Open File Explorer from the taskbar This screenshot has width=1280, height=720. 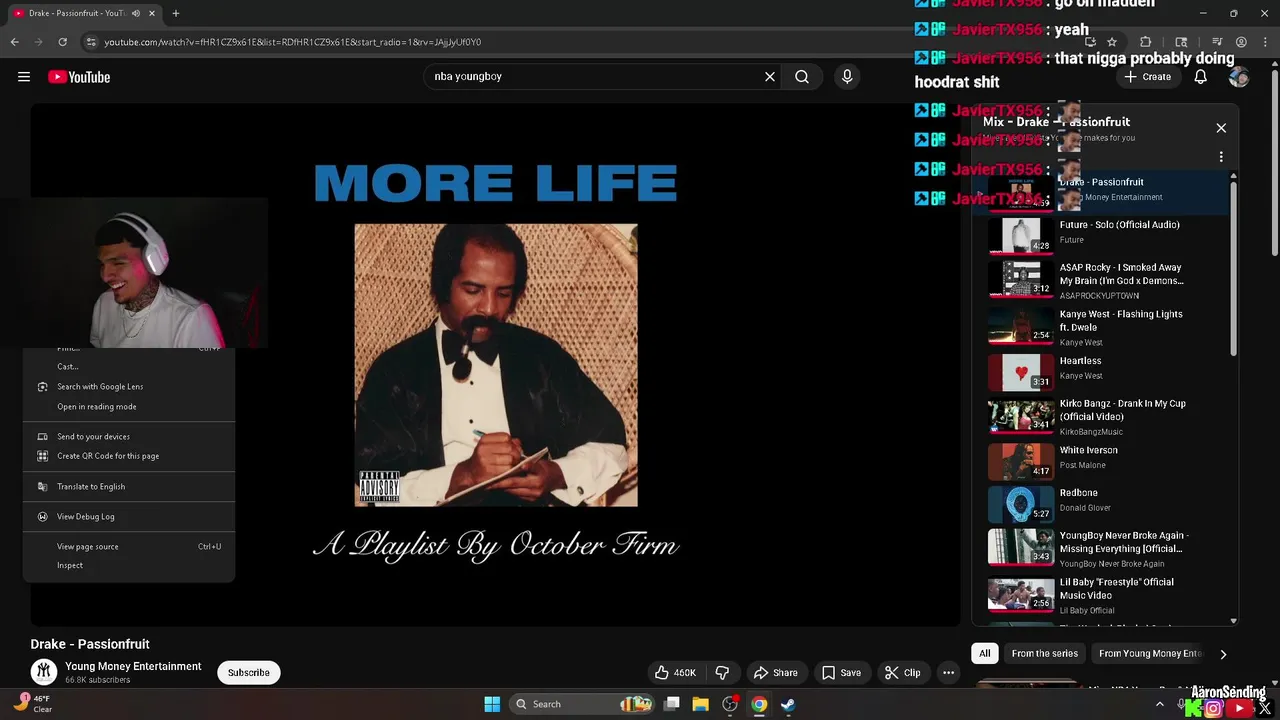(x=701, y=704)
